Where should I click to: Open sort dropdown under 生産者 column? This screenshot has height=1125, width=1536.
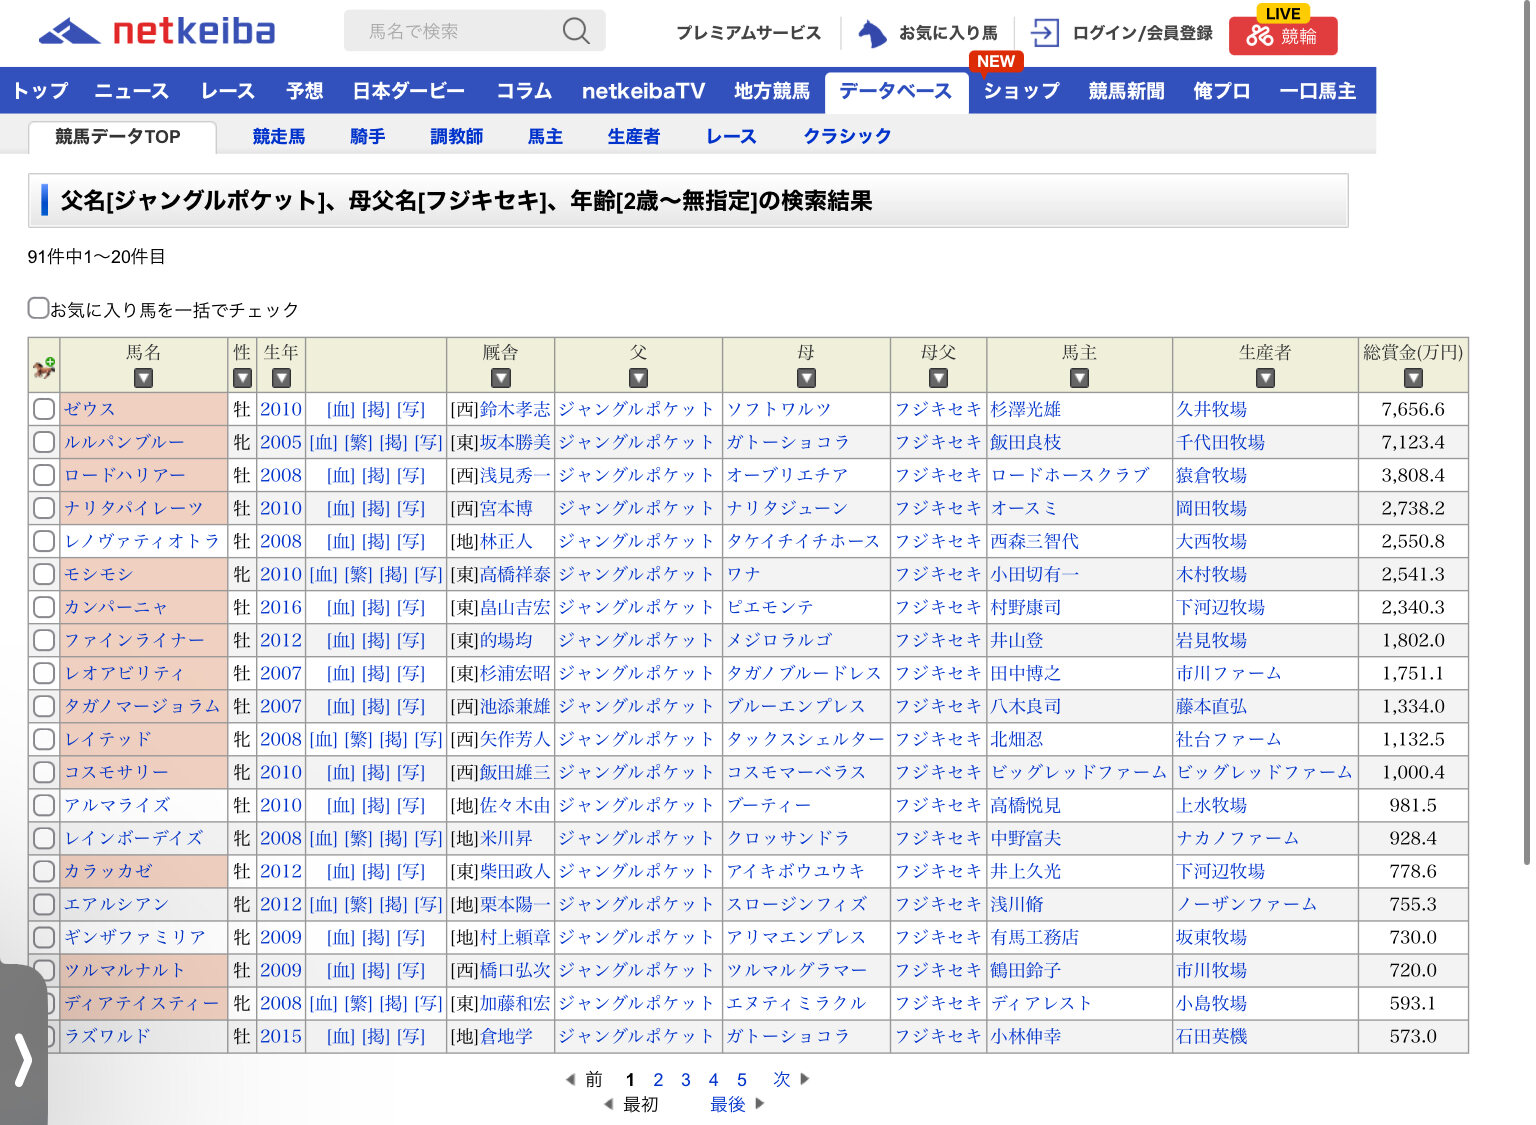(1265, 378)
